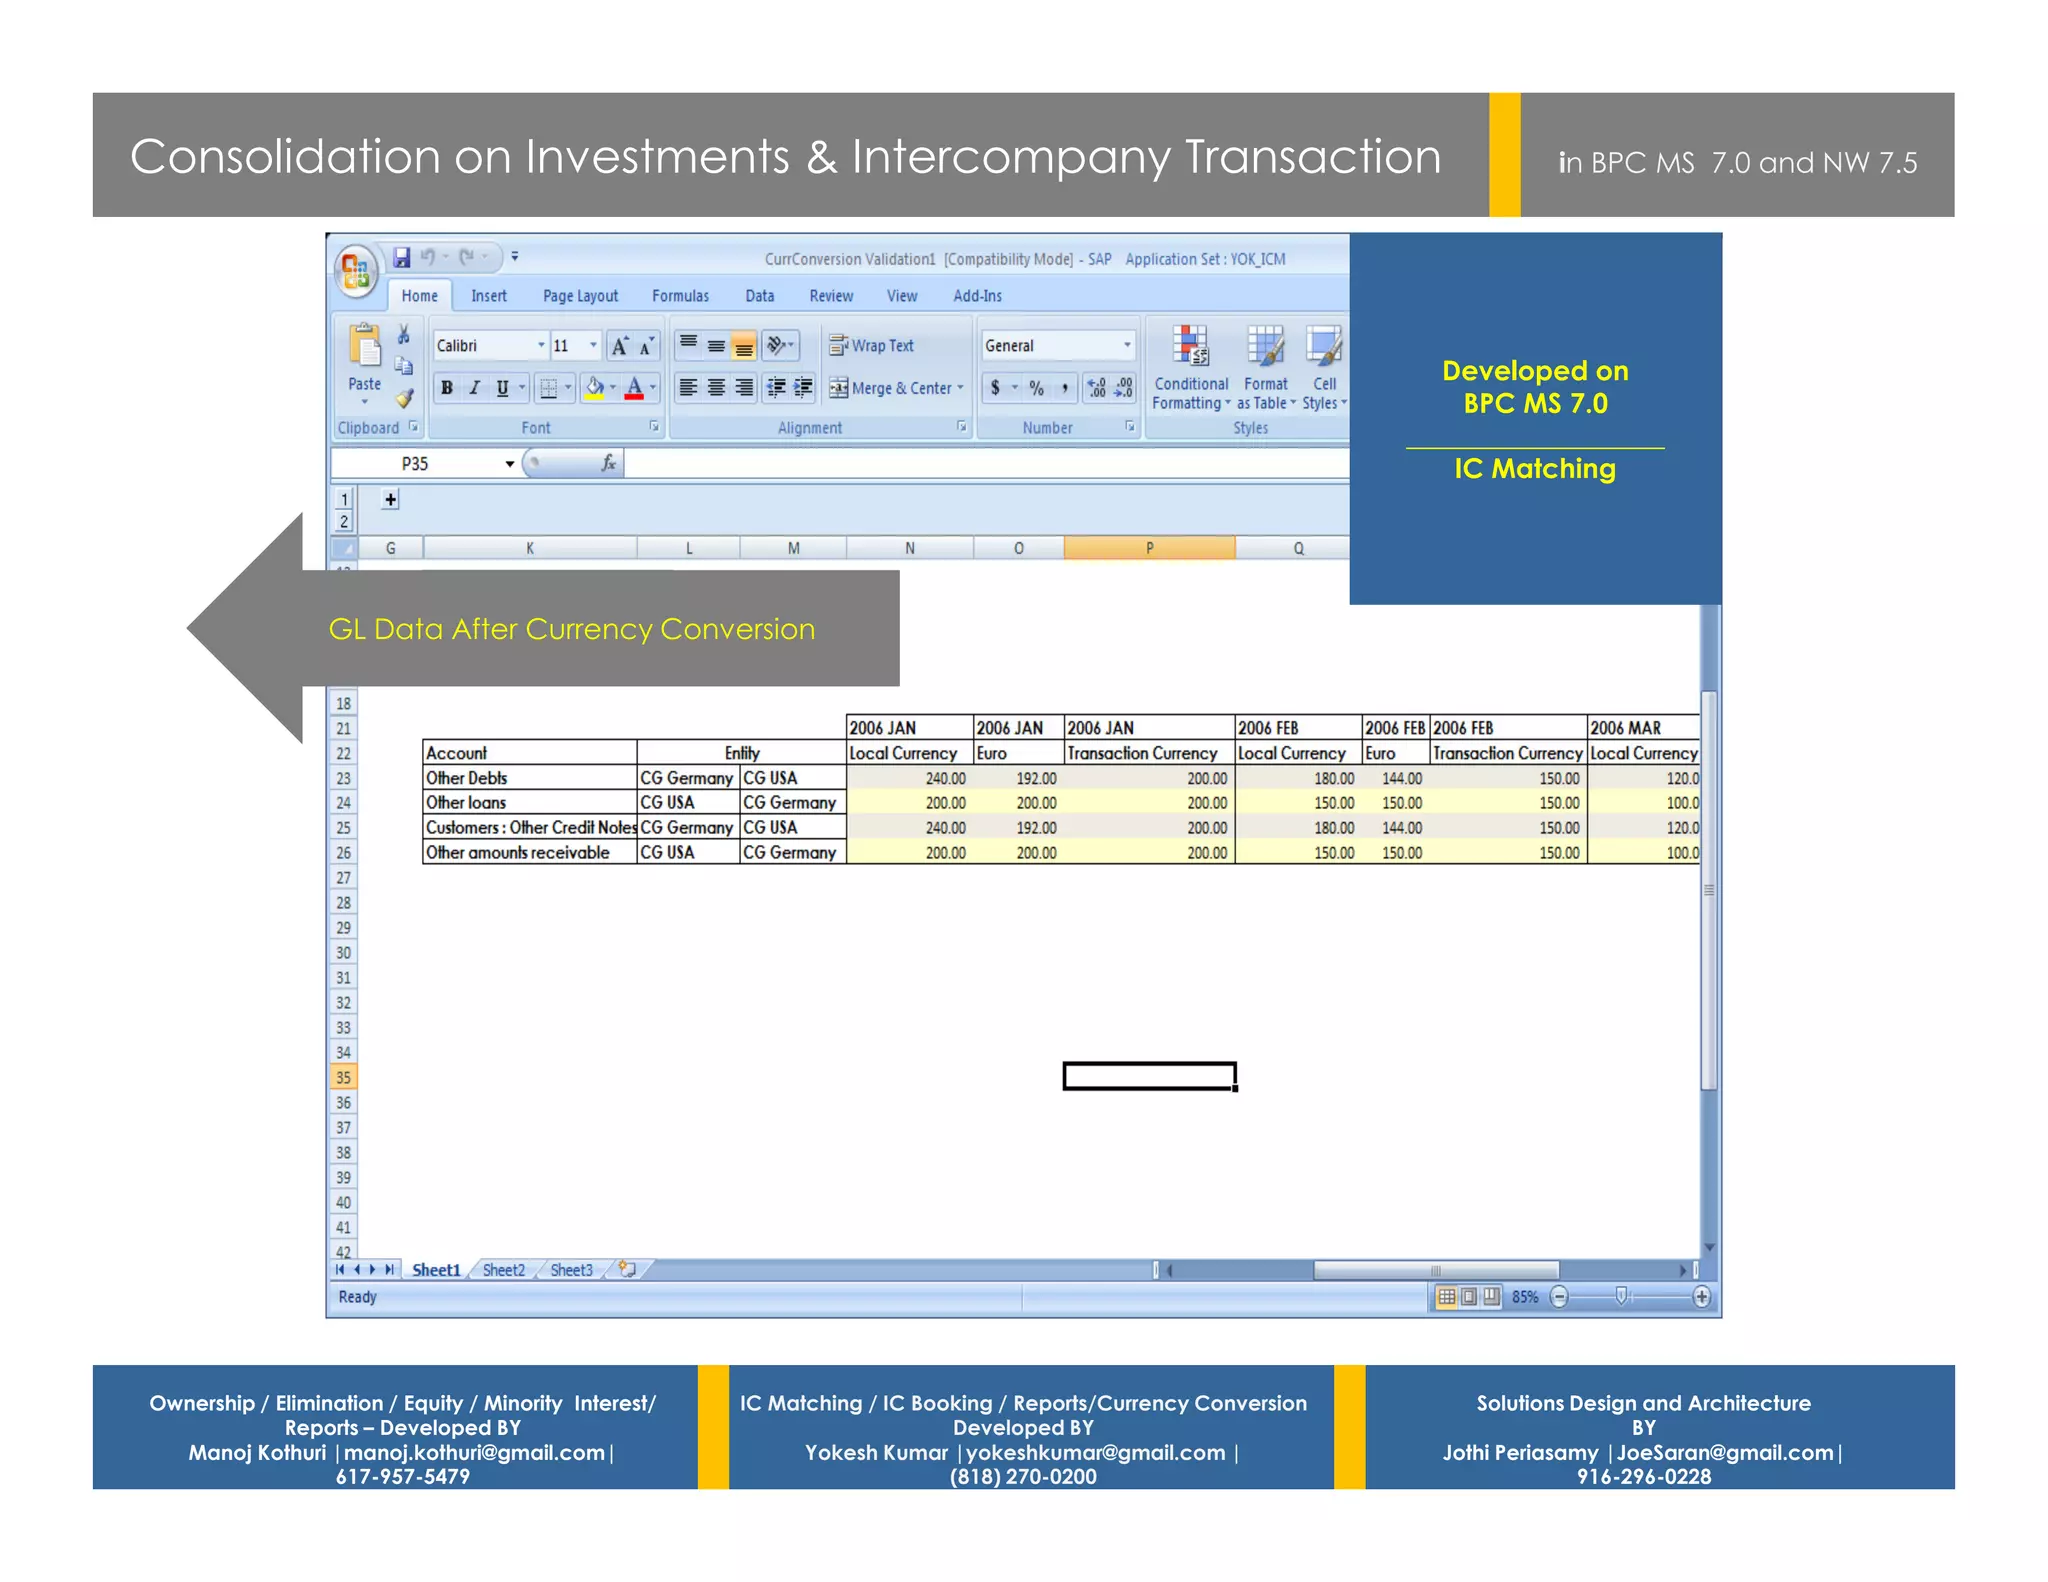2048x1582 pixels.
Task: Open text orientation options
Action: pyautogui.click(x=780, y=345)
